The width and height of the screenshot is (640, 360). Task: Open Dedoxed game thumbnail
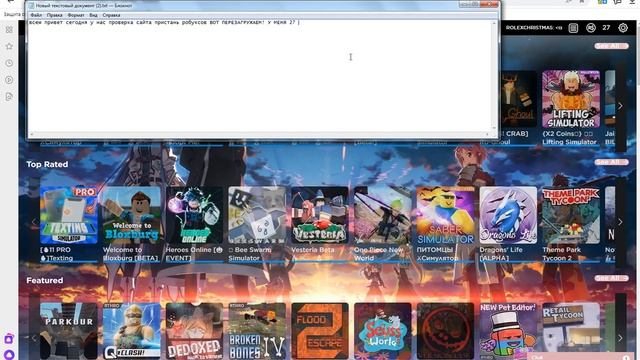[x=194, y=331]
